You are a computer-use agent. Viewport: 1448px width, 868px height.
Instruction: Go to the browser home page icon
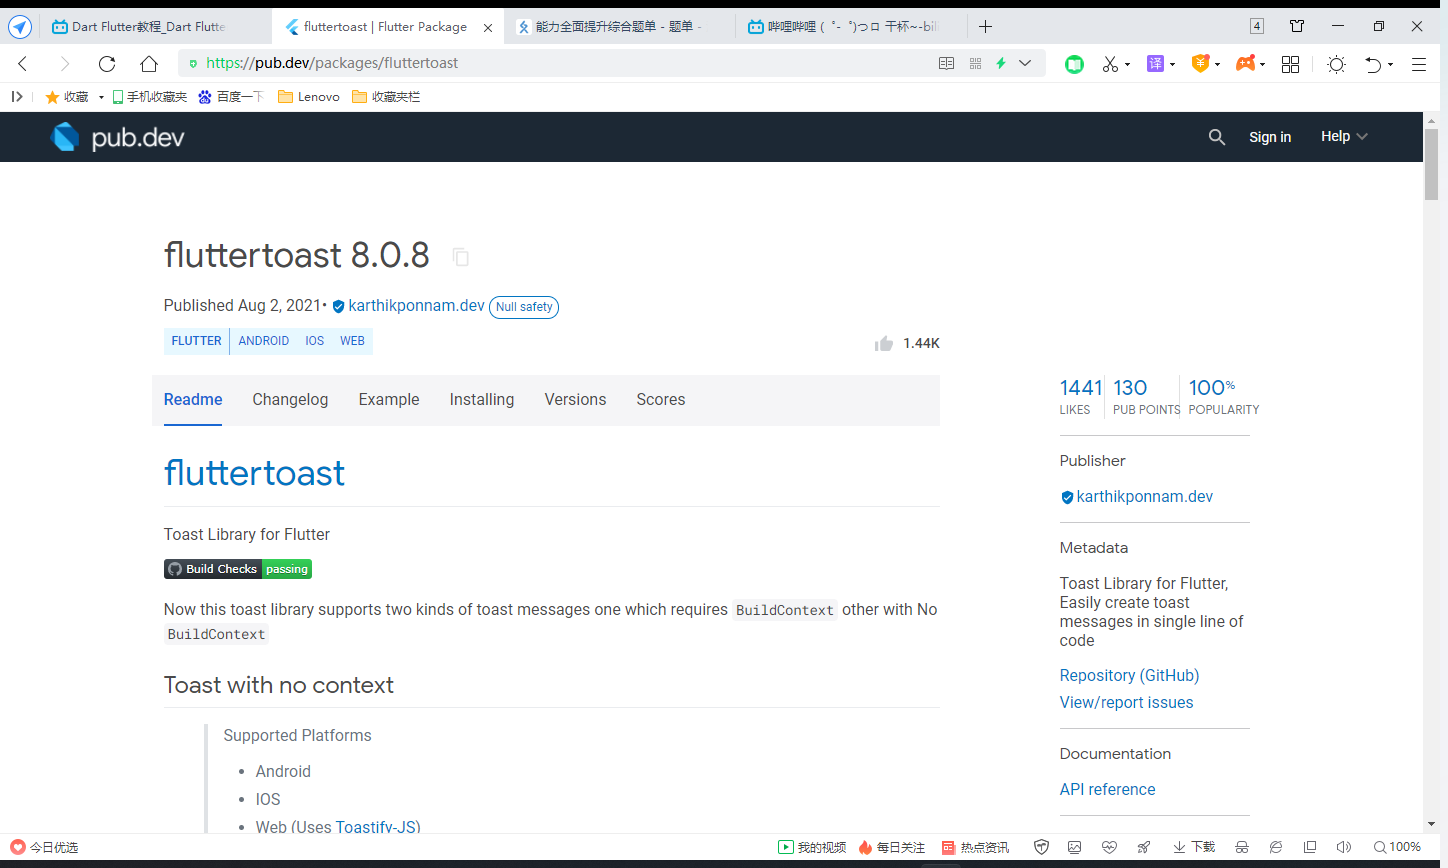click(x=149, y=64)
